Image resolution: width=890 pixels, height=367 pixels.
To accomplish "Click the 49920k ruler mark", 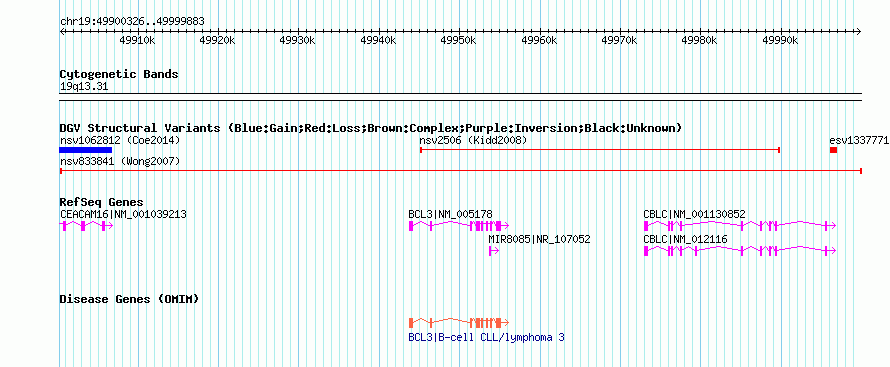I will click(218, 41).
